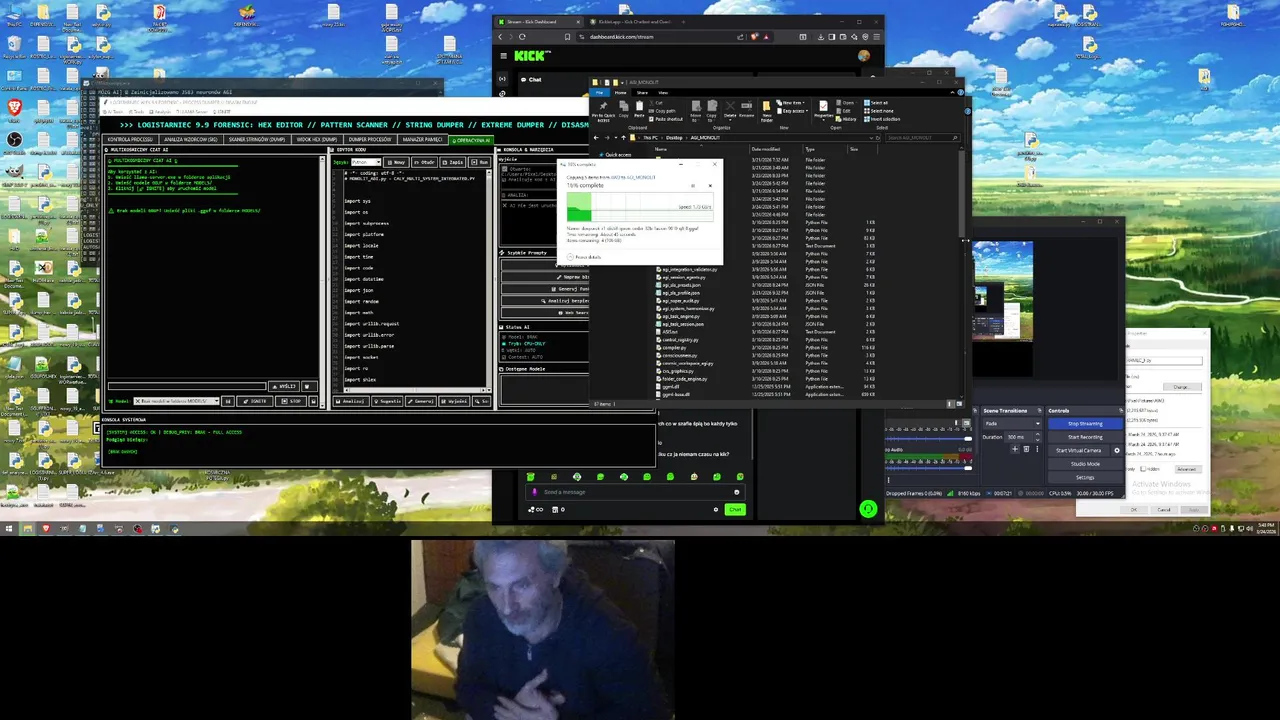Open WIDOK HEX (DUMP) tab
Screen dimensions: 1280x720
pos(316,140)
